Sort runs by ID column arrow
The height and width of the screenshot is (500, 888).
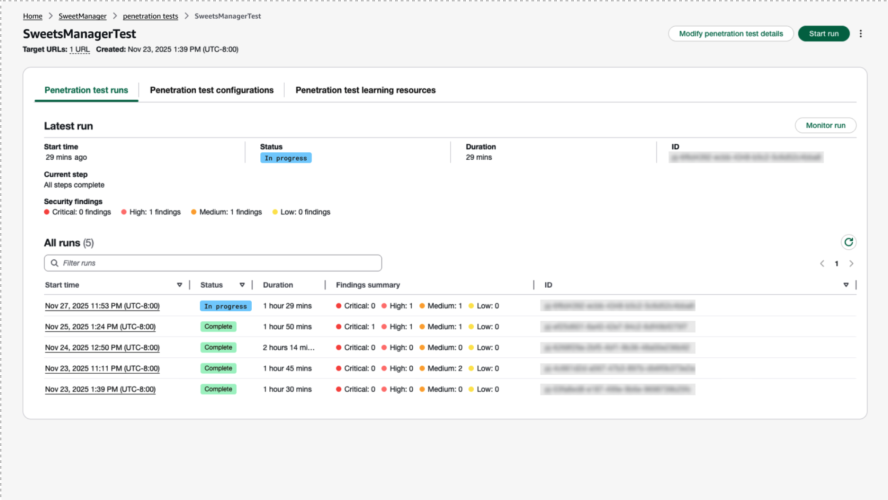(846, 285)
